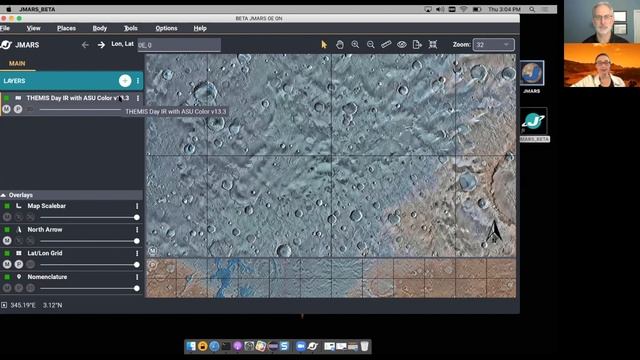Viewport: 640px width, 360px height.
Task: Click macOS Spotlight search icon
Action: coord(532,9)
